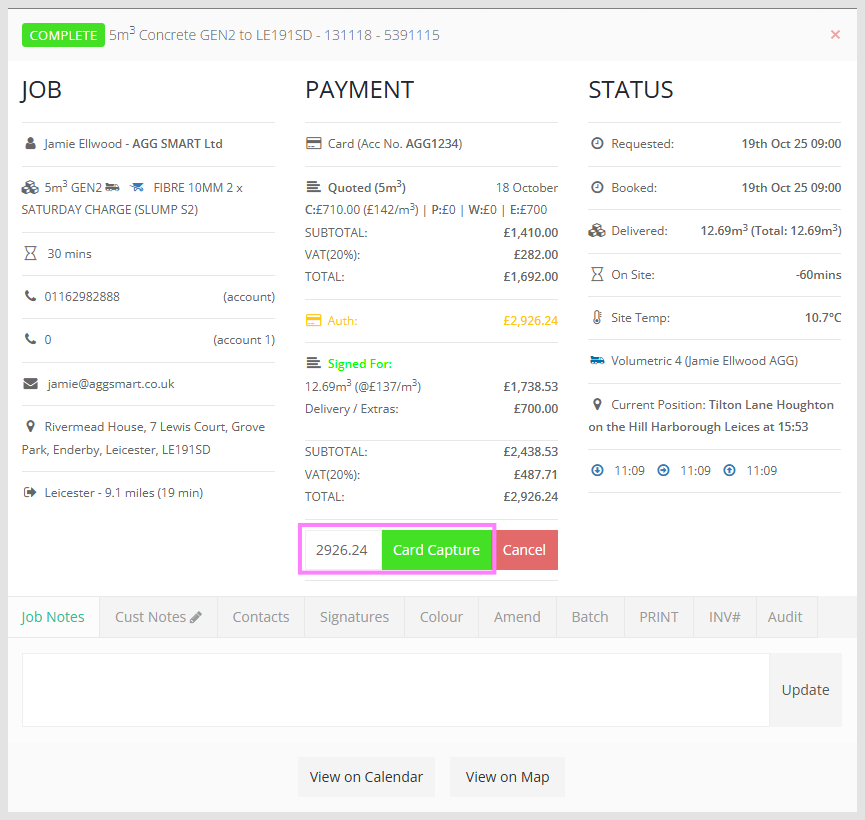
Task: Click the green Signed For label
Action: coord(360,364)
